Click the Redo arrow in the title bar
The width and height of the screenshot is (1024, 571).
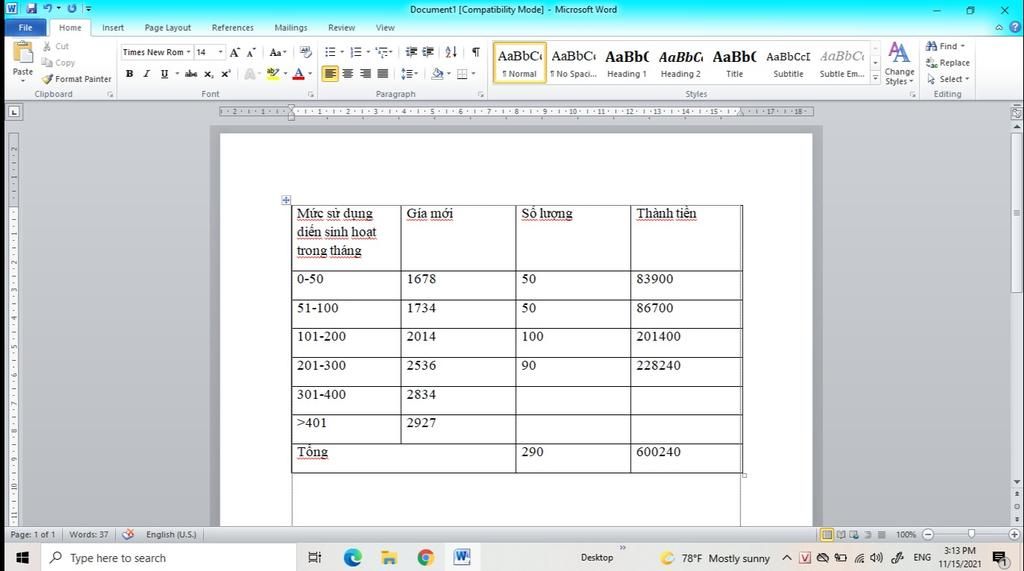(72, 8)
